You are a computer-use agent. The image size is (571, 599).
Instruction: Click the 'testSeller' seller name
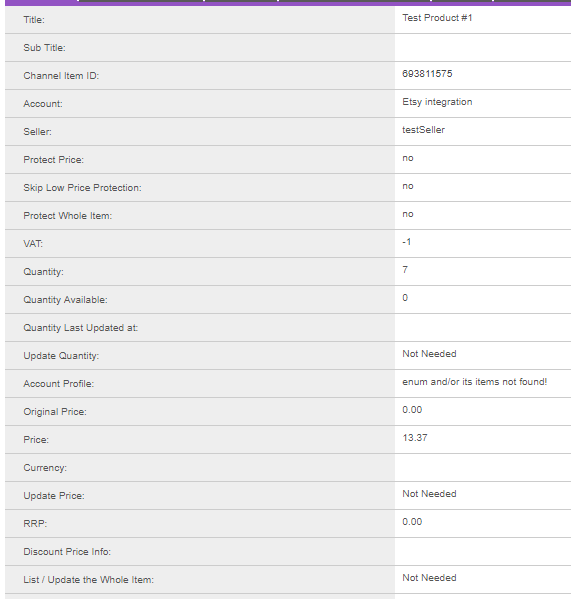point(423,130)
